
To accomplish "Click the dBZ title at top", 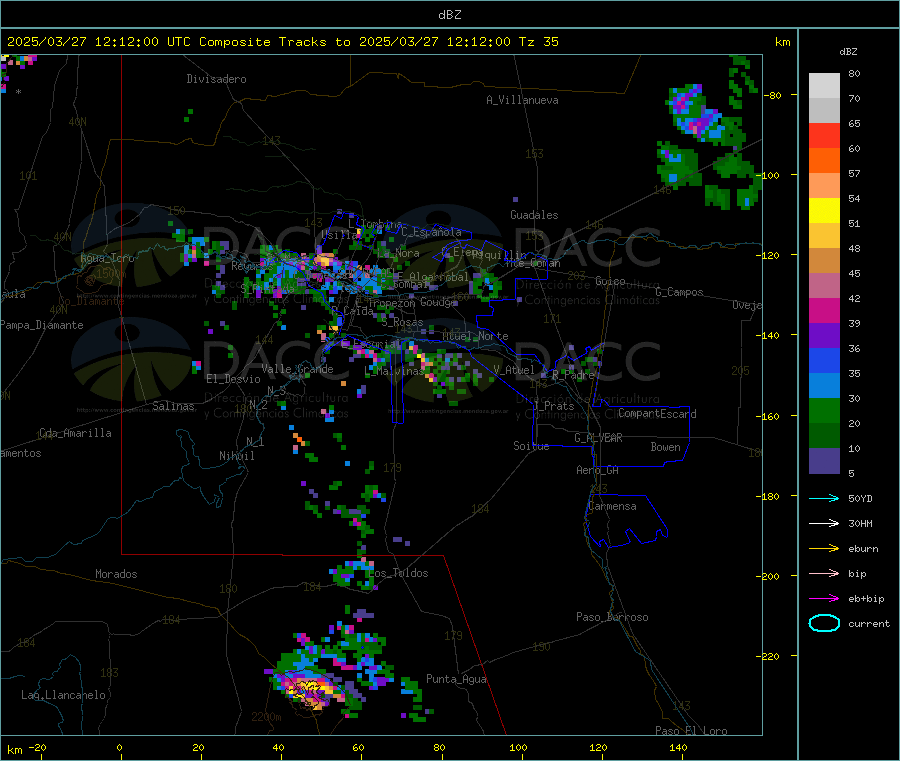I will (449, 15).
